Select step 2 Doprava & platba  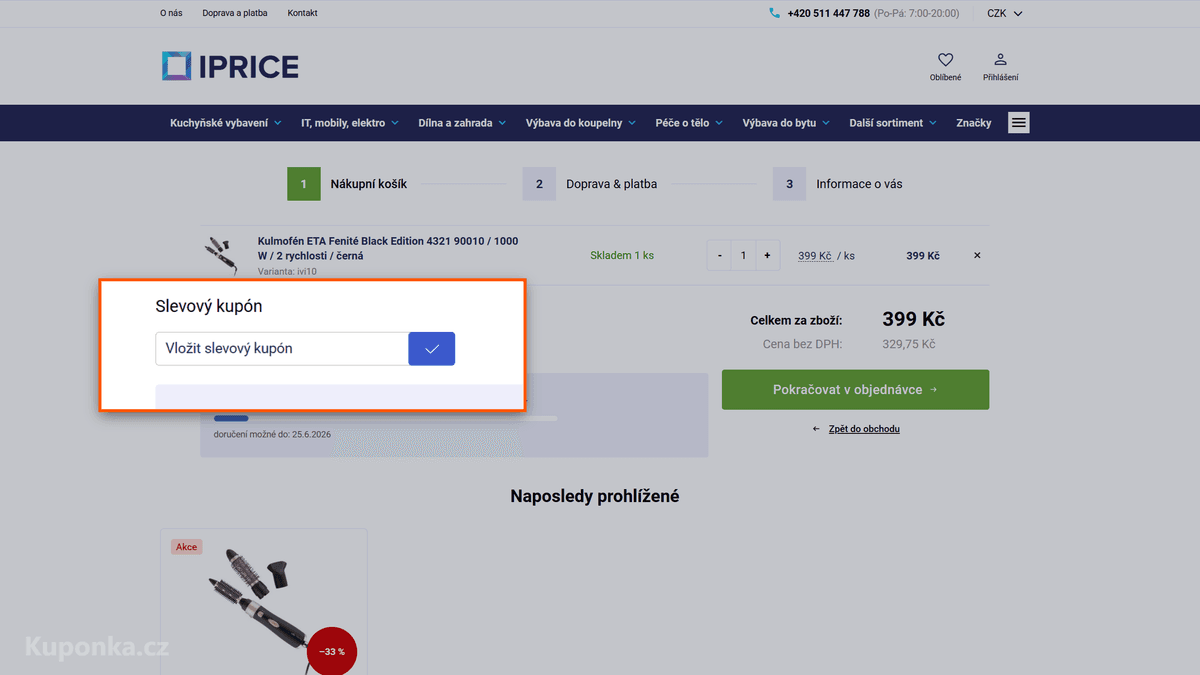[590, 184]
